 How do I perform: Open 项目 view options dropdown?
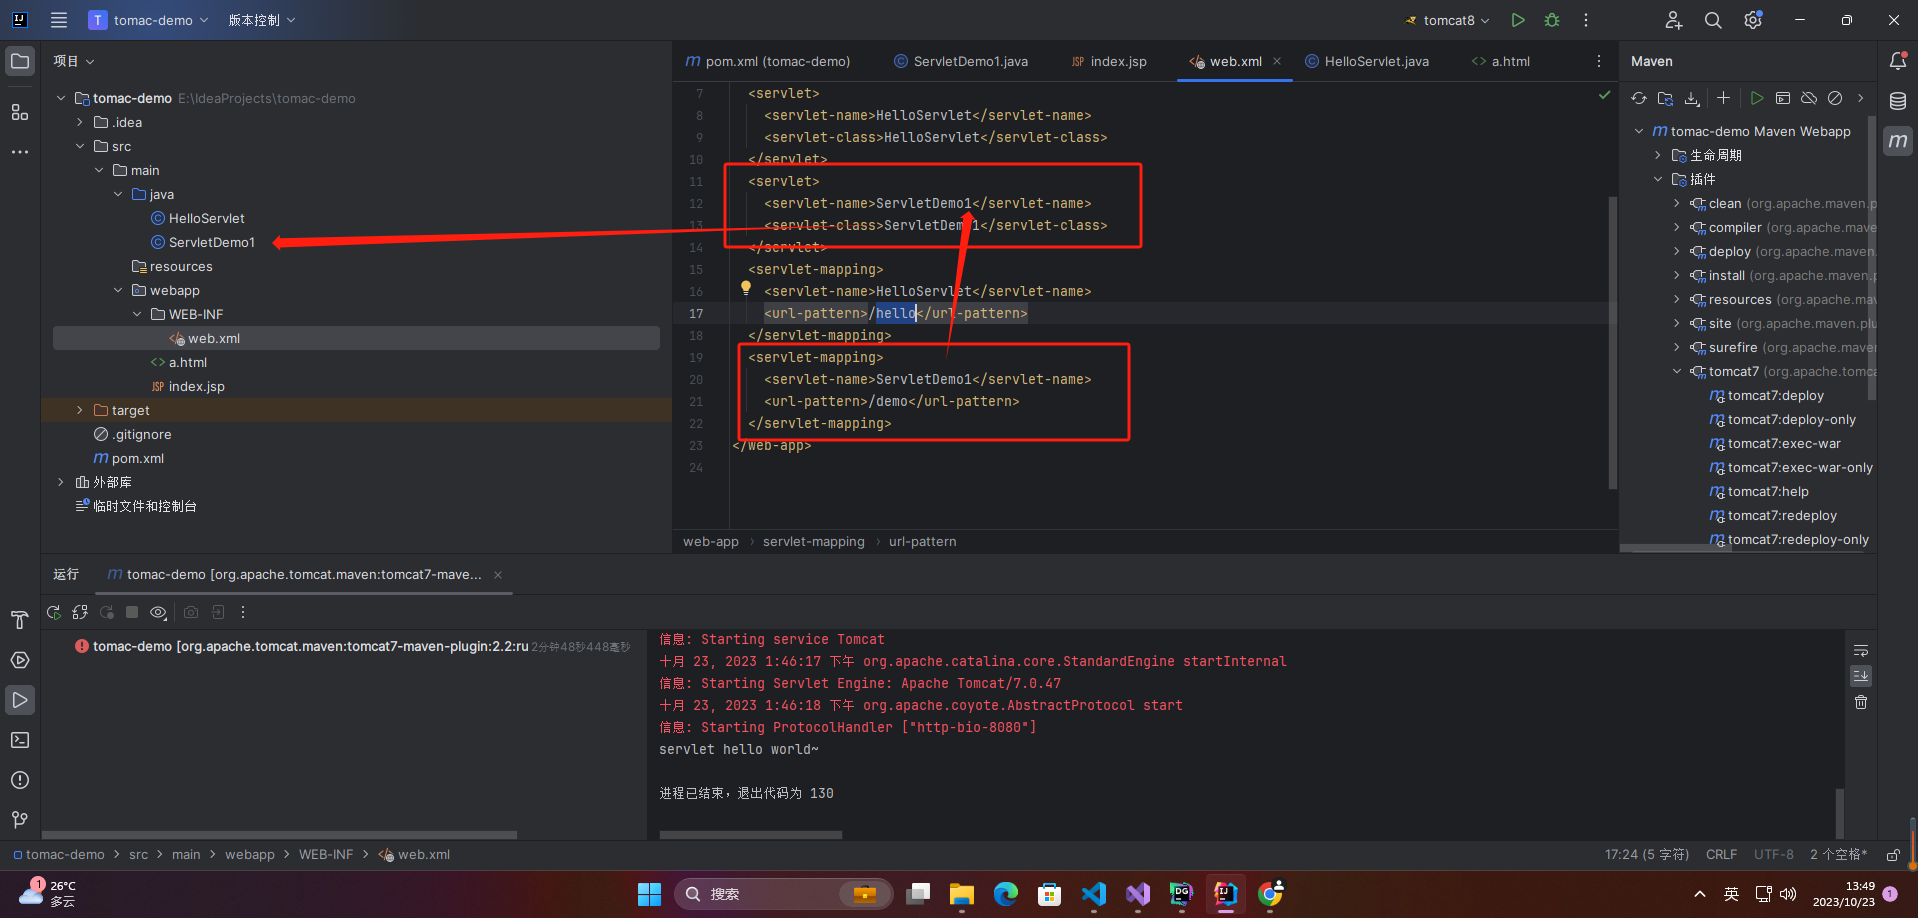74,61
